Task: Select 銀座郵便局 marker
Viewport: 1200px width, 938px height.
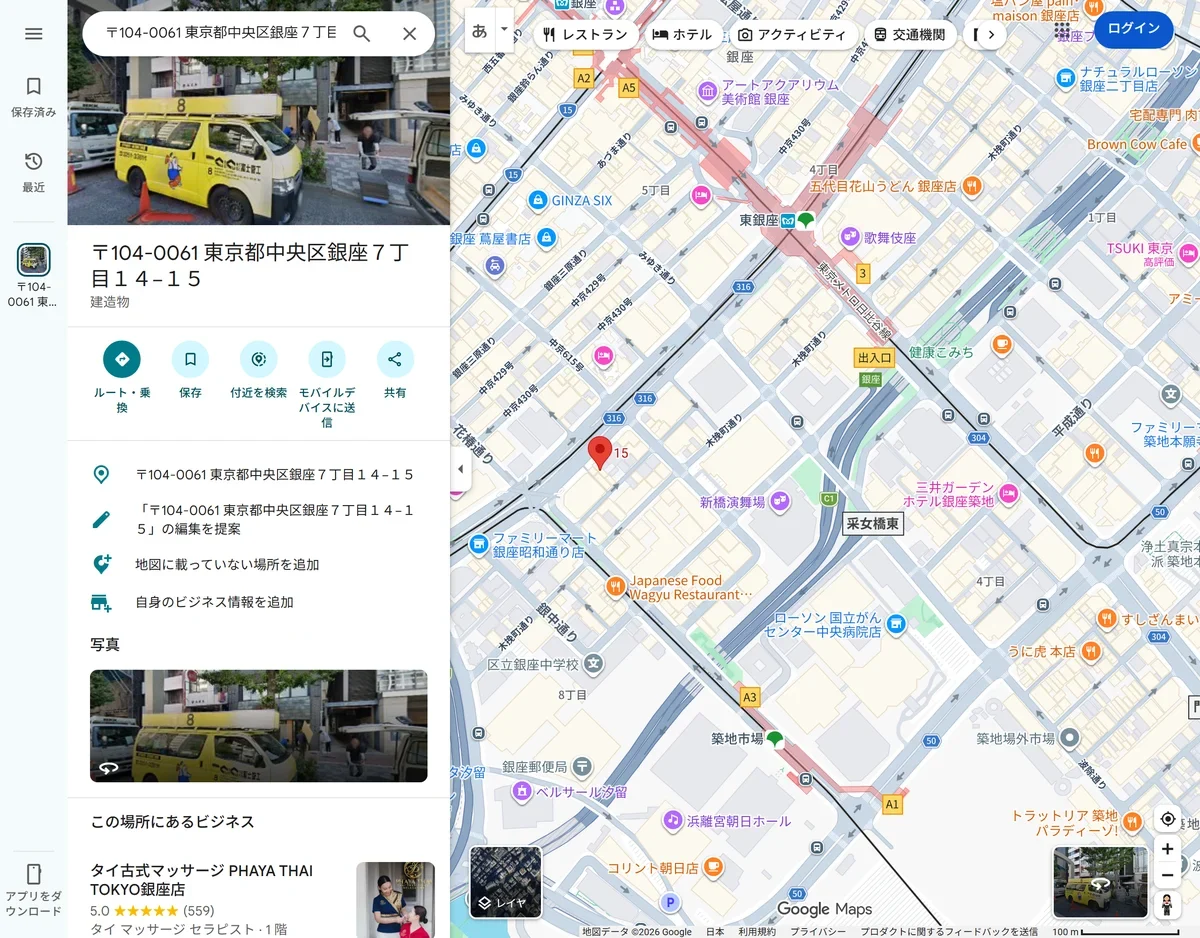Action: (x=582, y=766)
